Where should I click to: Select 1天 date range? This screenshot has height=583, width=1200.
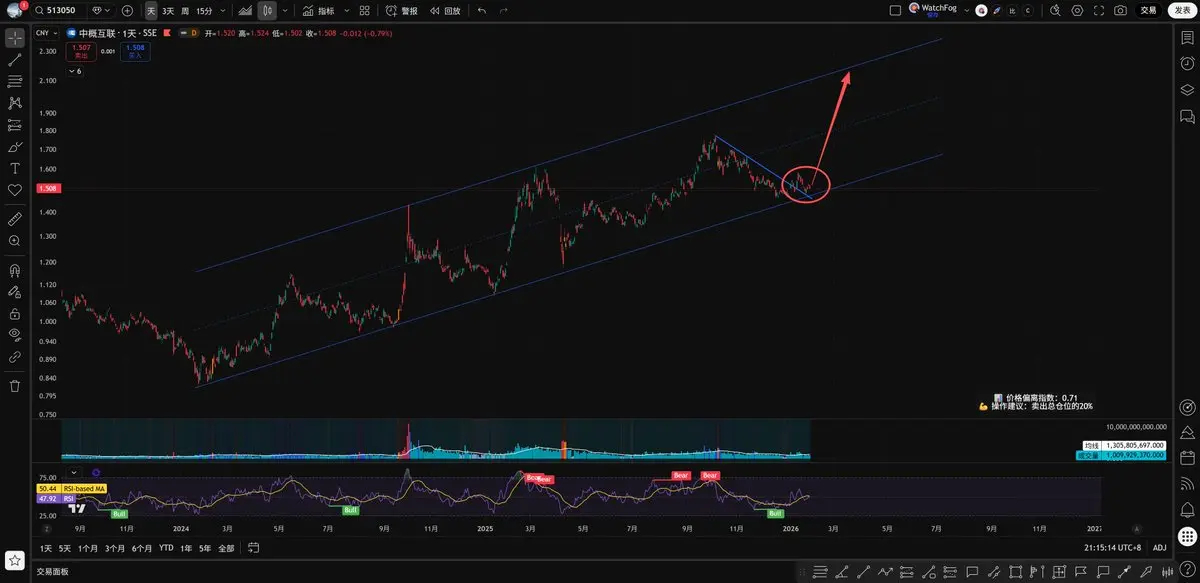coord(46,548)
